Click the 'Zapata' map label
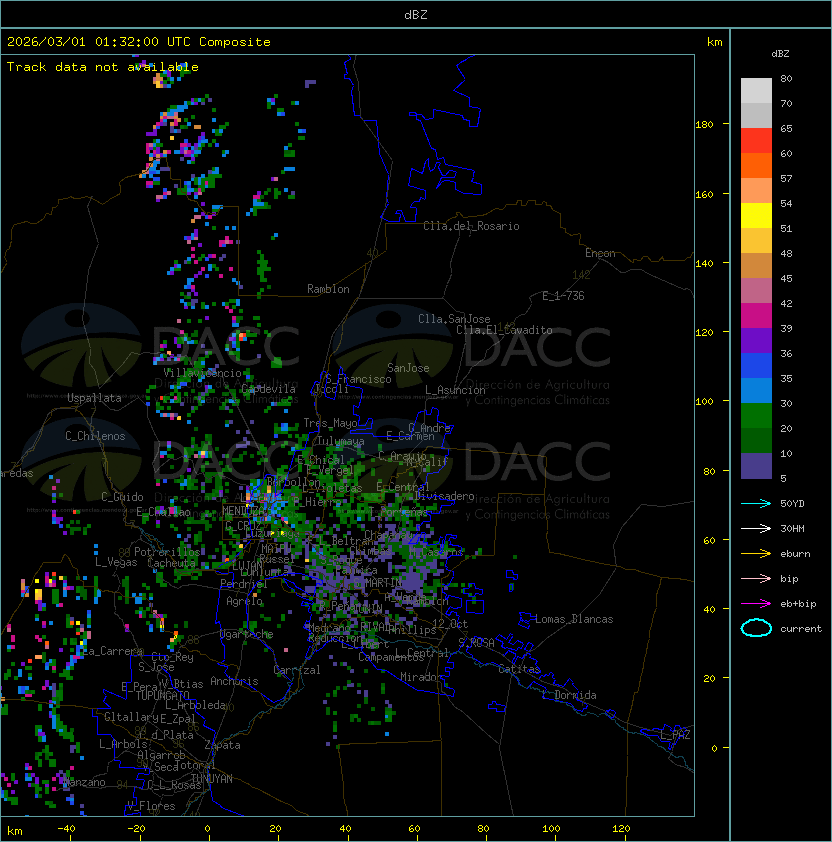The image size is (832, 842). pos(222,745)
